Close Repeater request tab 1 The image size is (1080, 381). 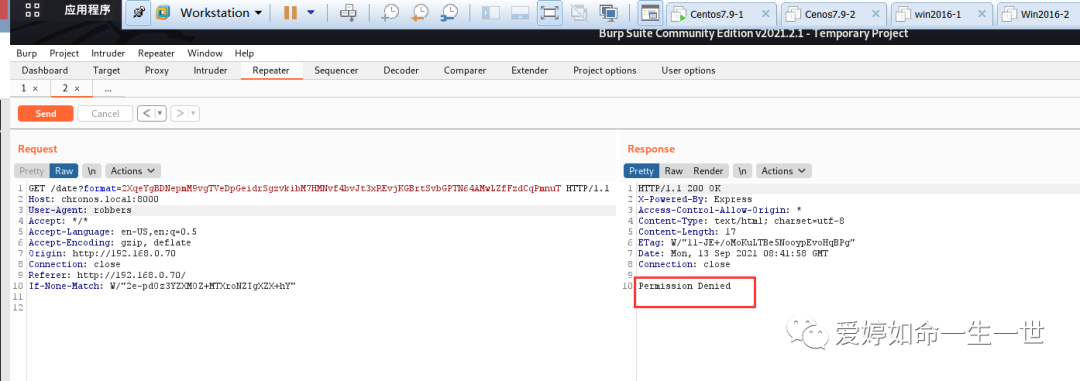point(35,89)
